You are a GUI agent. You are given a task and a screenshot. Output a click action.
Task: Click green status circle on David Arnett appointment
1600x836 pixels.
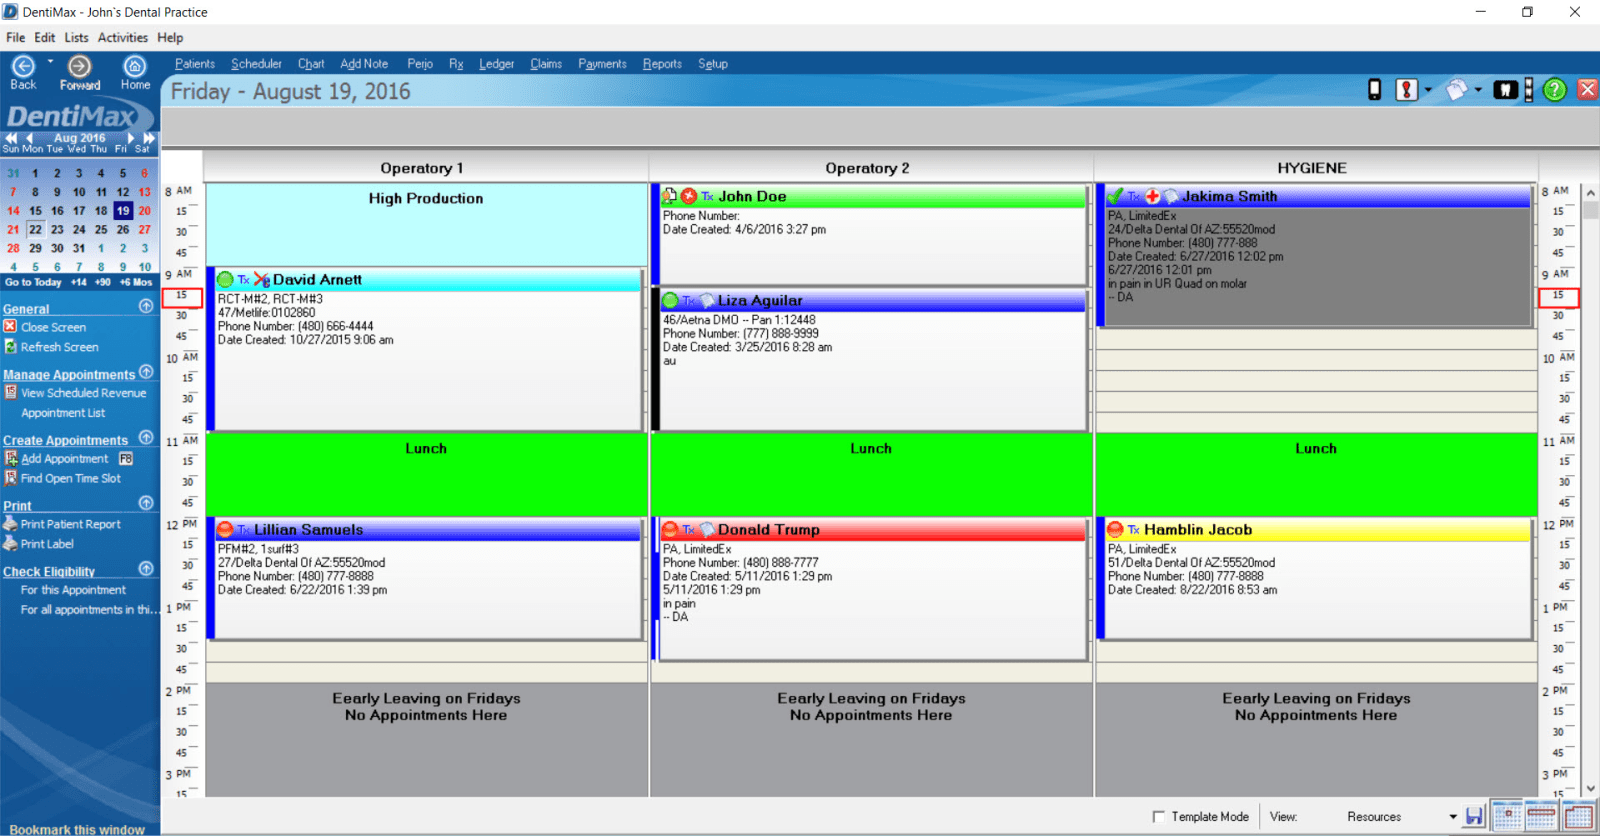pyautogui.click(x=225, y=280)
